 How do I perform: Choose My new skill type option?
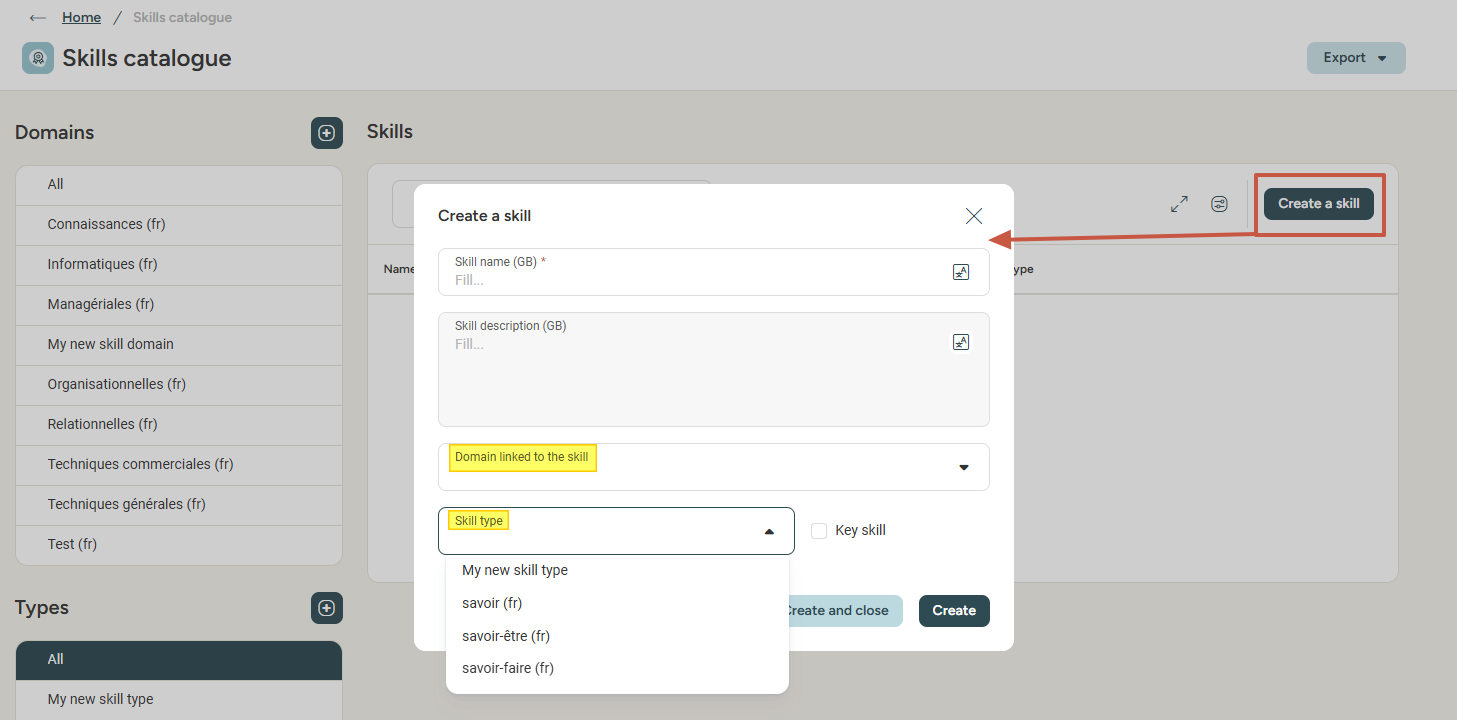coord(515,570)
